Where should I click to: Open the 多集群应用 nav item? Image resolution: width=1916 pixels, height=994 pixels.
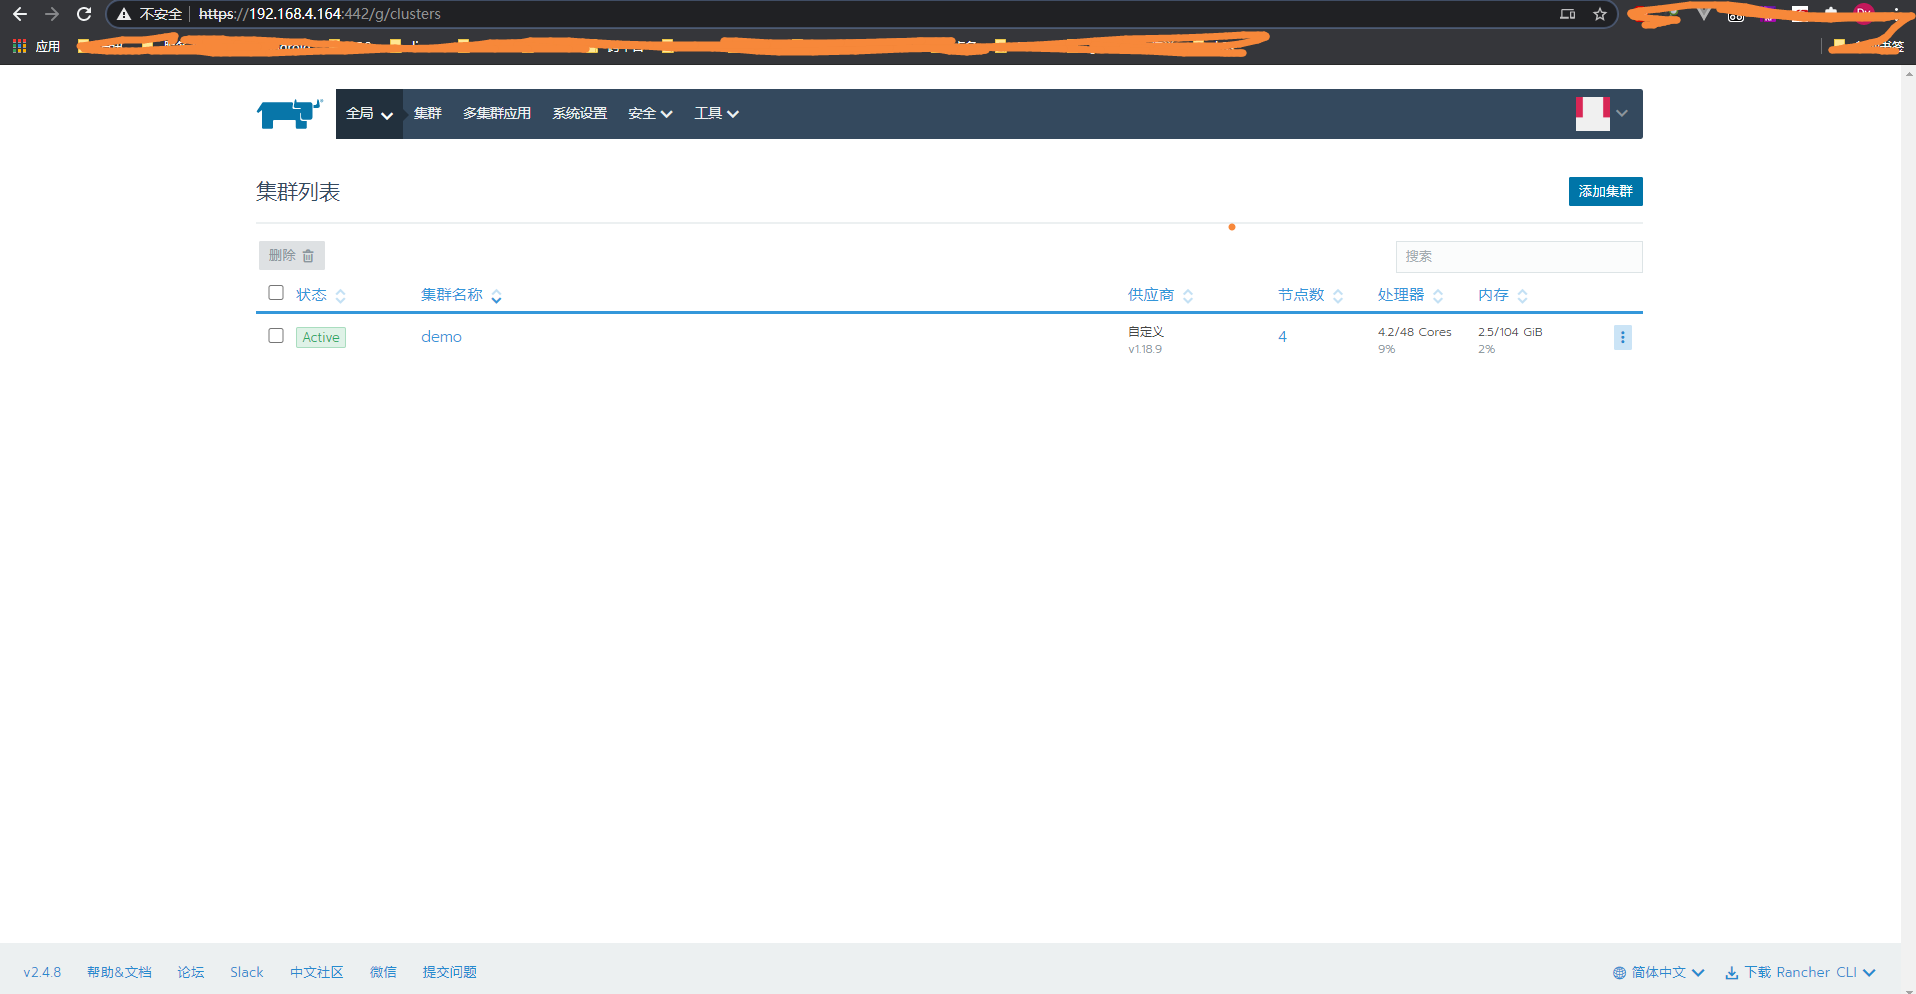(x=497, y=114)
